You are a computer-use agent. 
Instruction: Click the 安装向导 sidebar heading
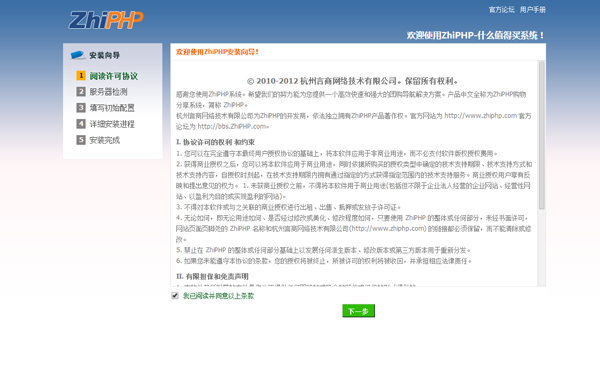[x=104, y=55]
